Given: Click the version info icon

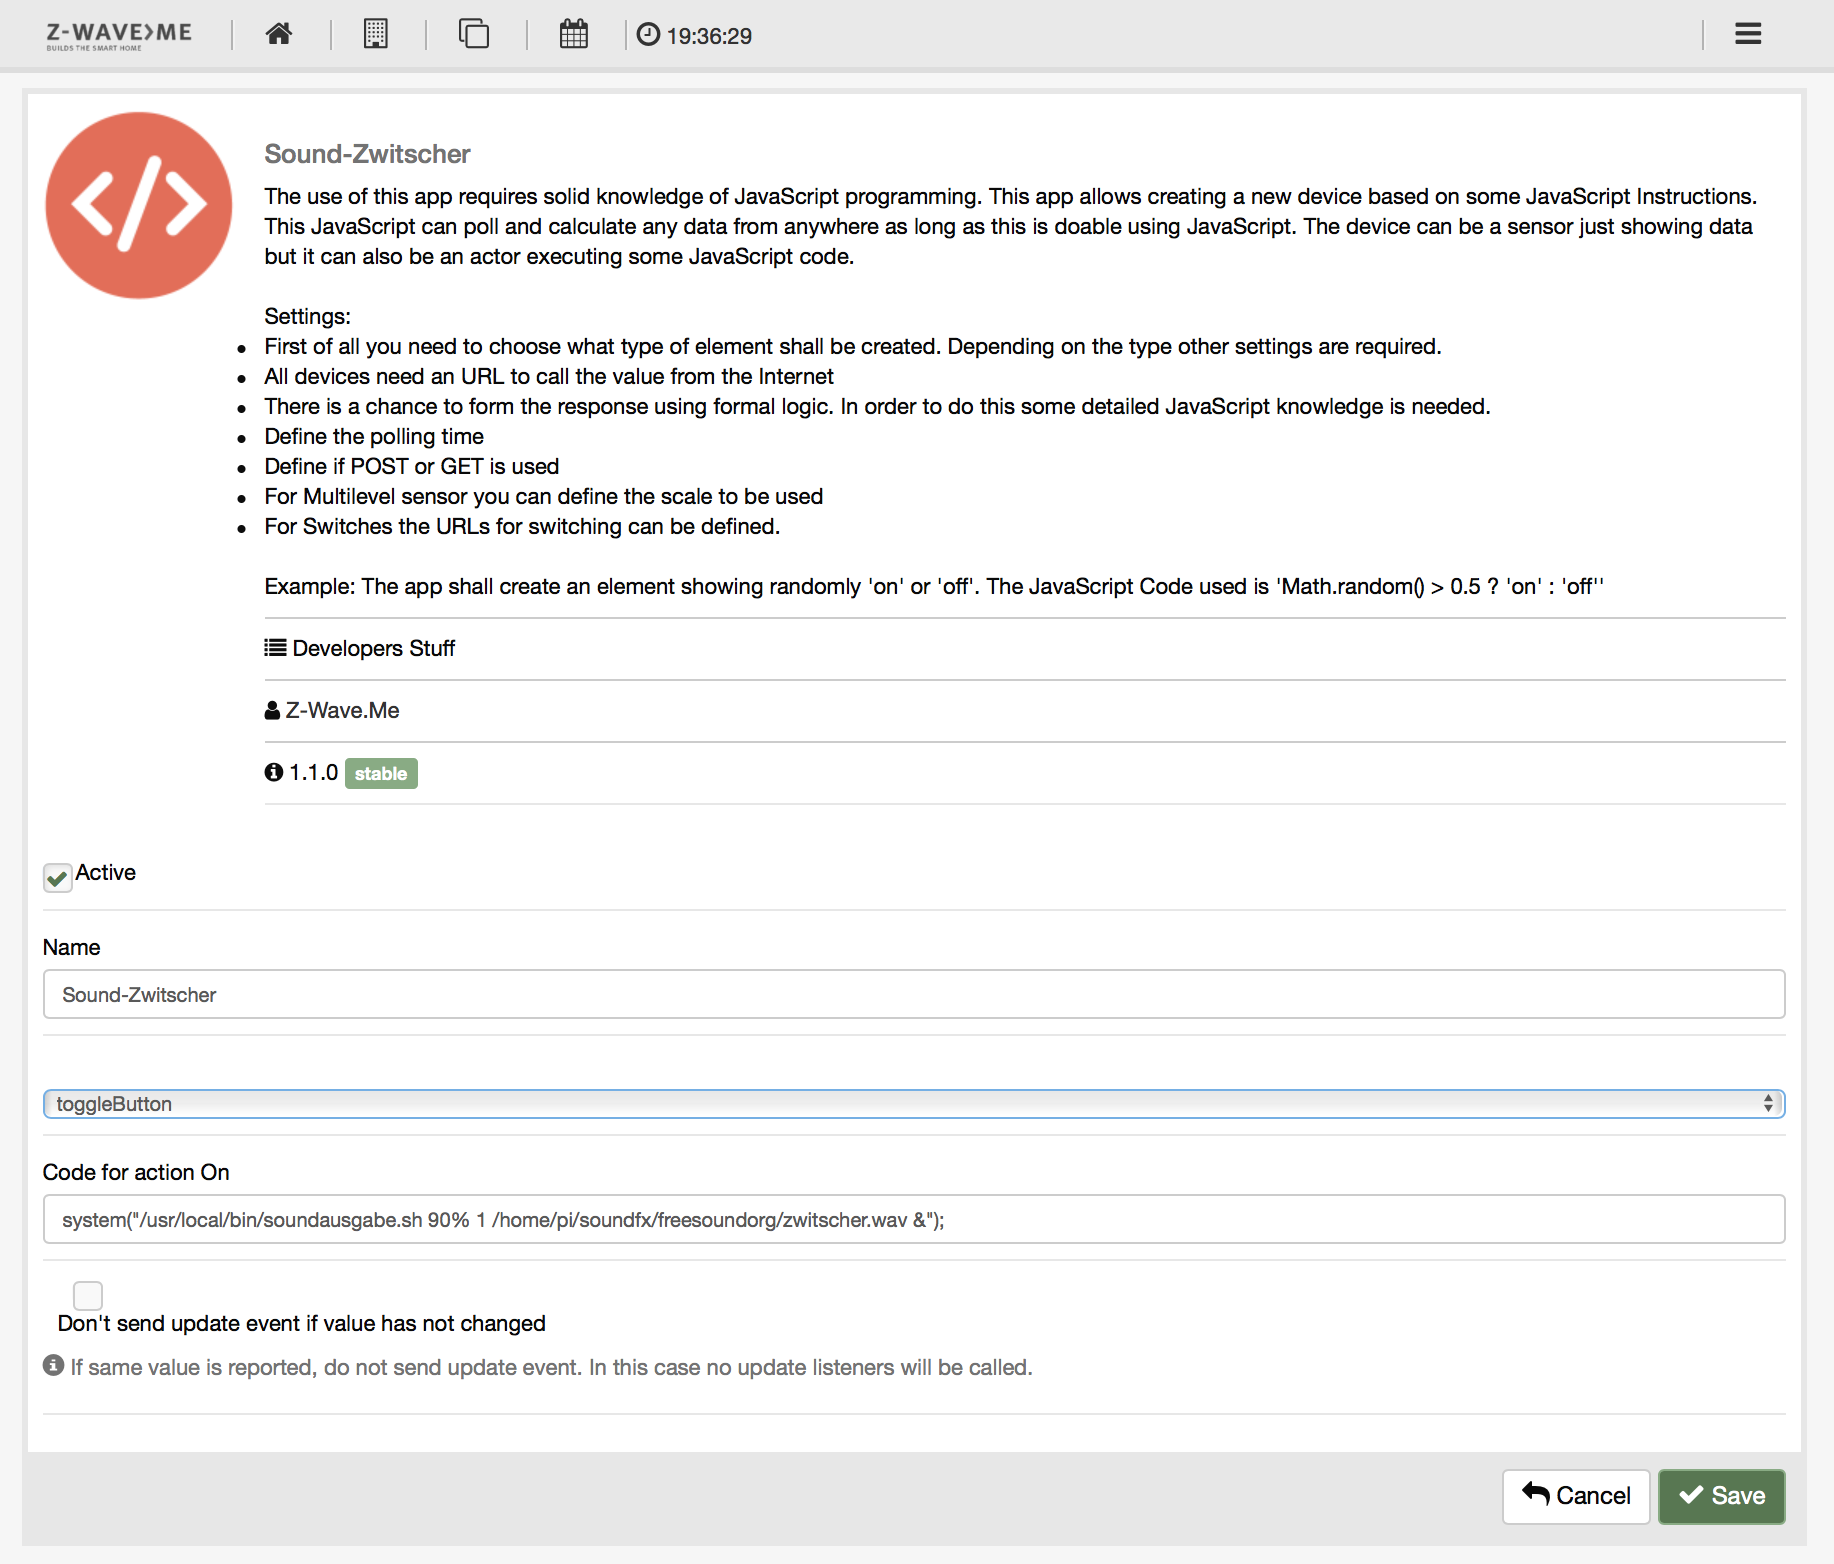Looking at the screenshot, I should (x=274, y=772).
